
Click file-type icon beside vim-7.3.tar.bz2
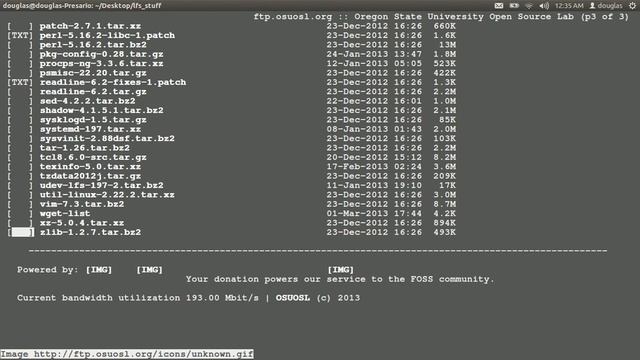click(x=20, y=204)
